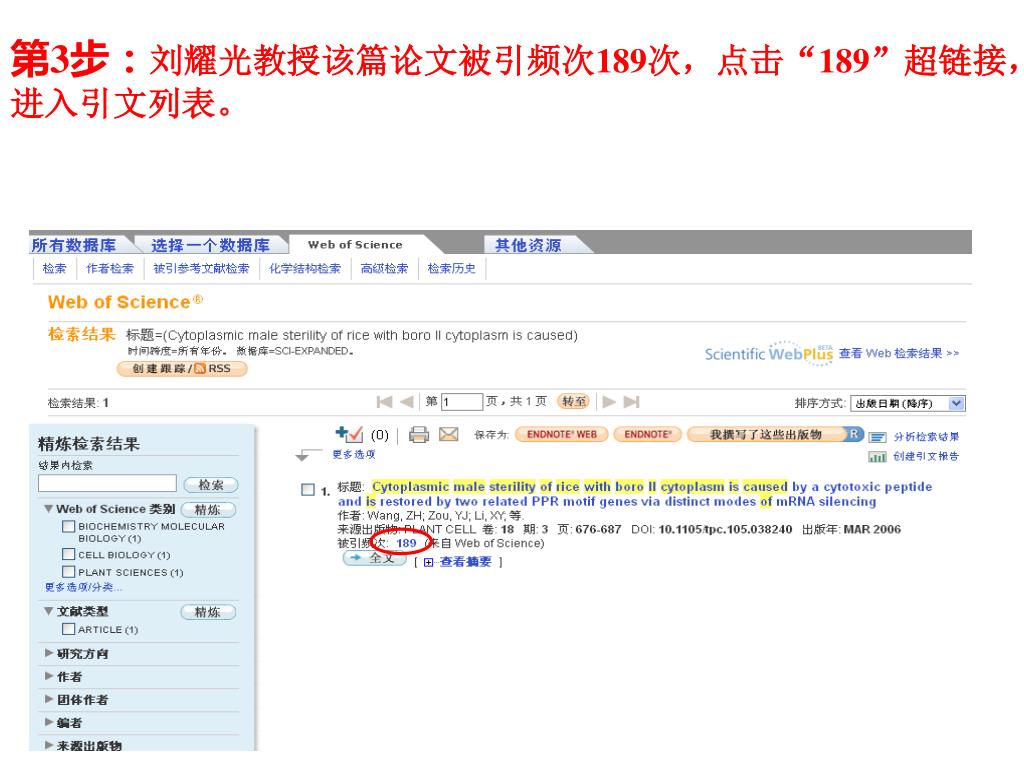The width and height of the screenshot is (1024, 768).
Task: Select result 1 checkbox
Action: click(308, 490)
